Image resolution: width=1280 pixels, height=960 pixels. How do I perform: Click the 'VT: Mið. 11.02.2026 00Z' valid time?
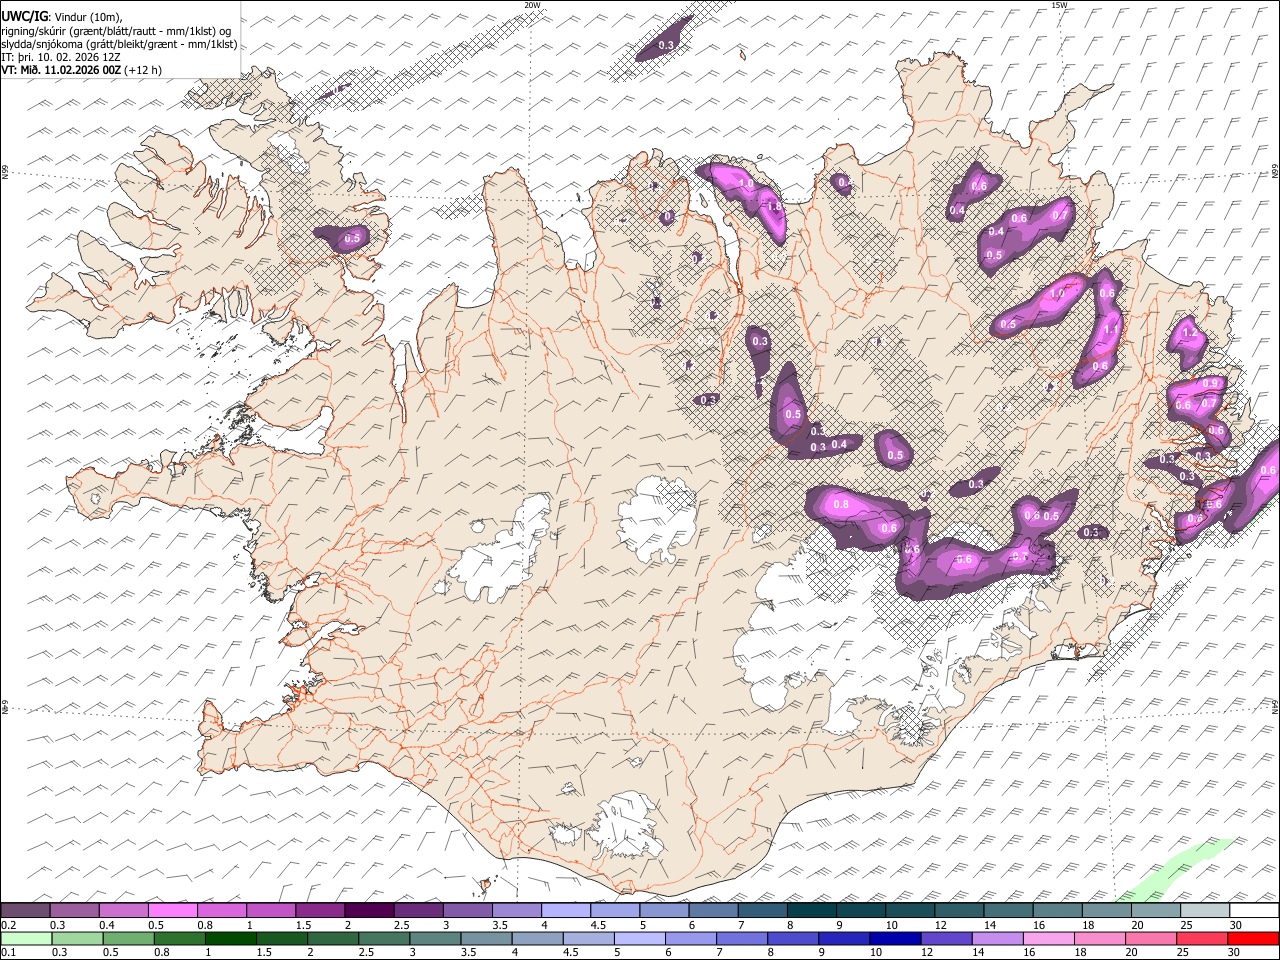[x=61, y=70]
